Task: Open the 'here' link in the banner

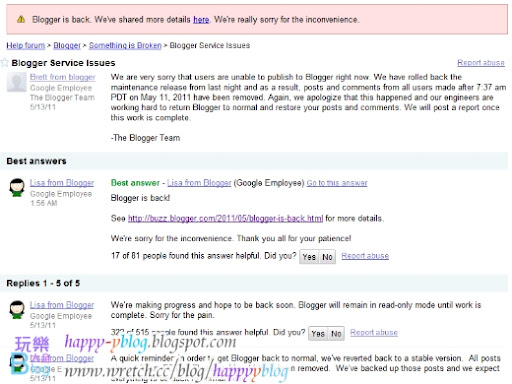Action: [201, 20]
